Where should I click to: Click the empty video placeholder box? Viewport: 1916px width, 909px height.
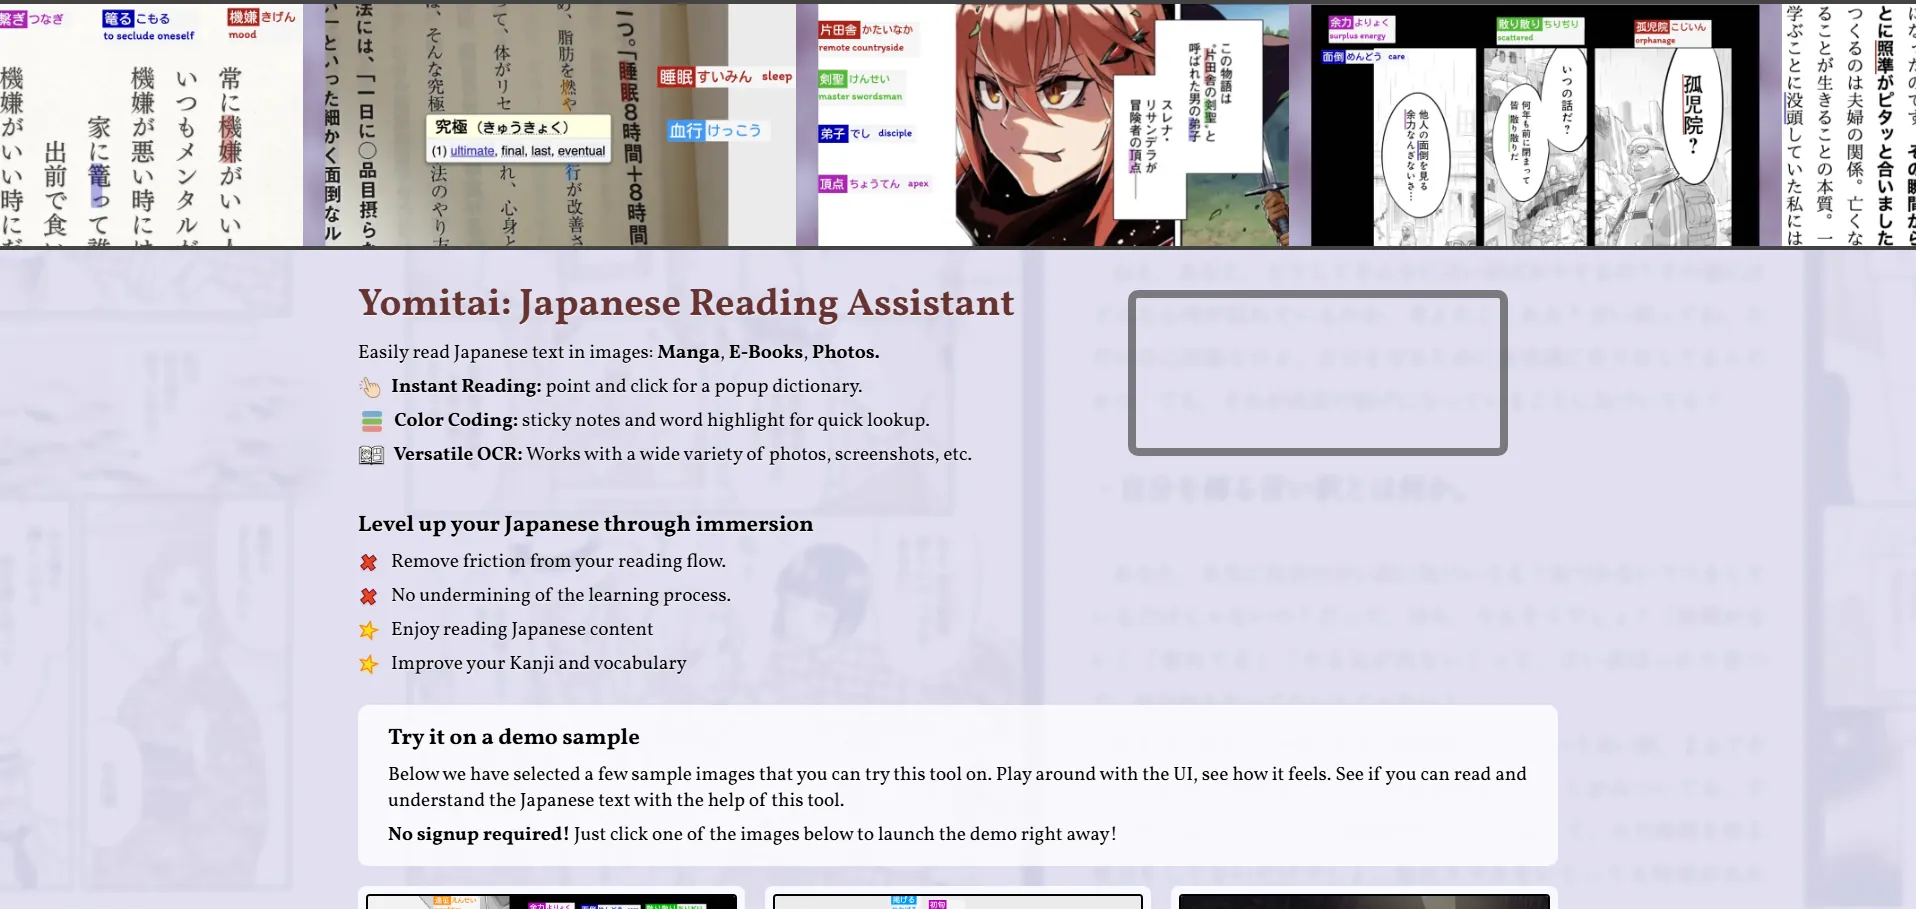tap(1317, 373)
